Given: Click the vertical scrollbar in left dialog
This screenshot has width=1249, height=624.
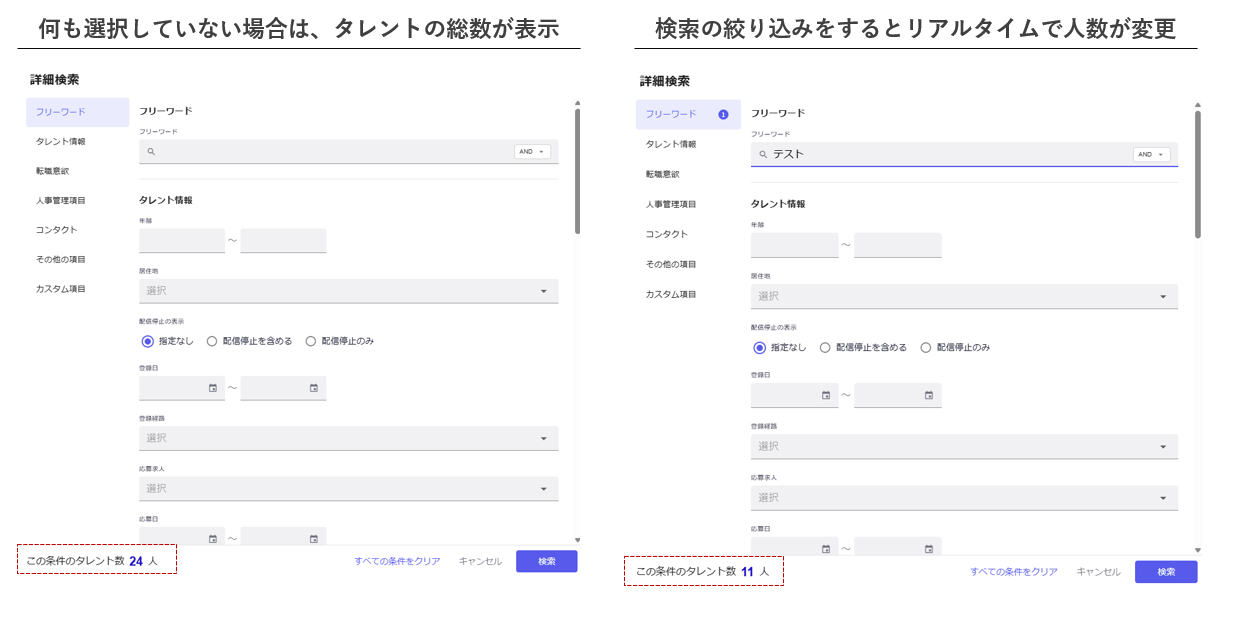Looking at the screenshot, I should point(577,170).
